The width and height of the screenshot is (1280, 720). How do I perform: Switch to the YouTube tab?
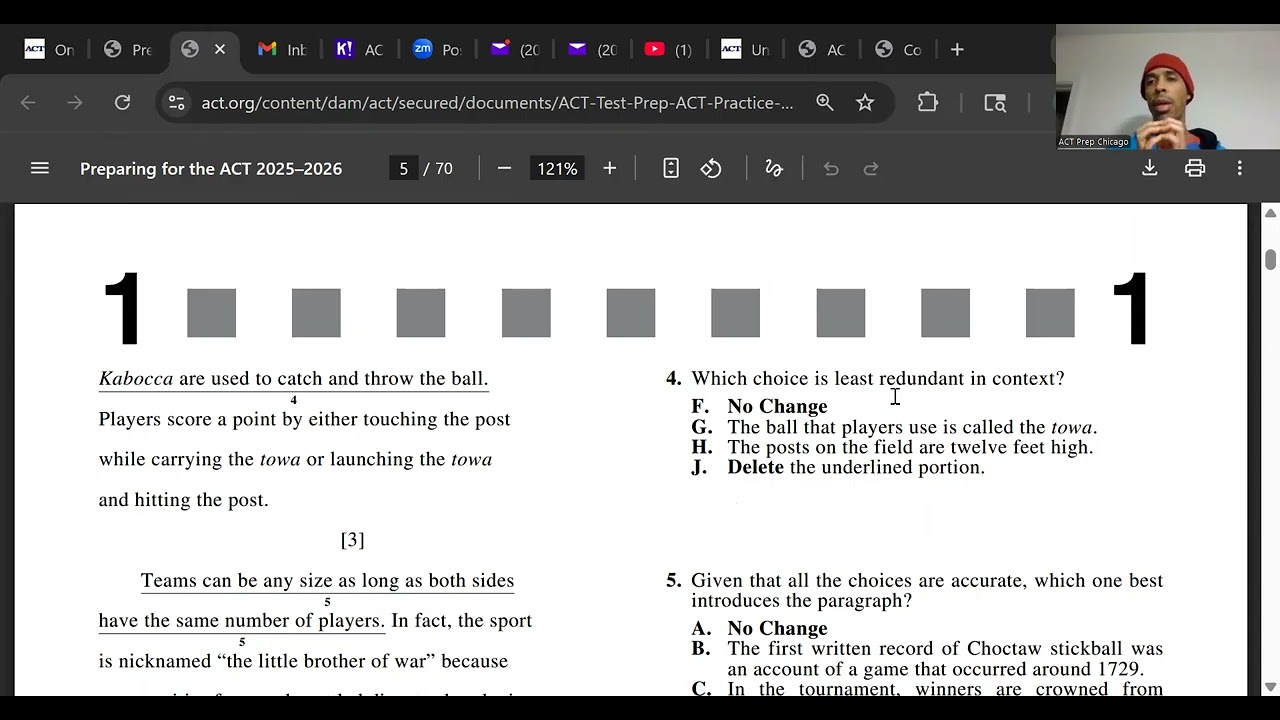point(670,49)
